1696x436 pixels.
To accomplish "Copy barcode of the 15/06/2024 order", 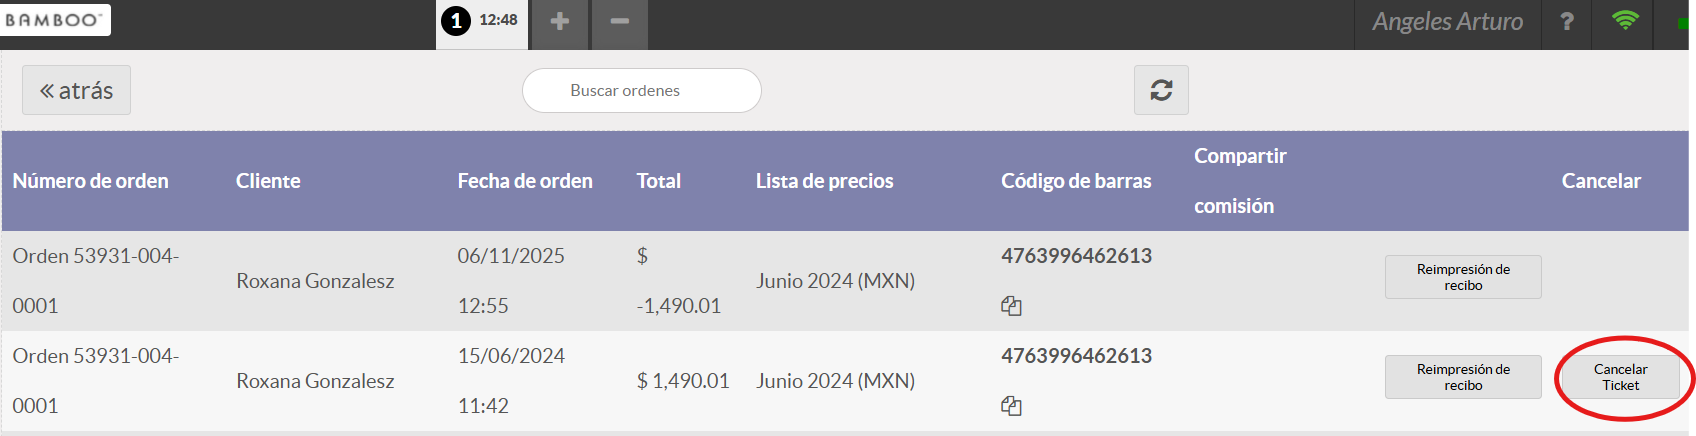I will (x=1011, y=406).
